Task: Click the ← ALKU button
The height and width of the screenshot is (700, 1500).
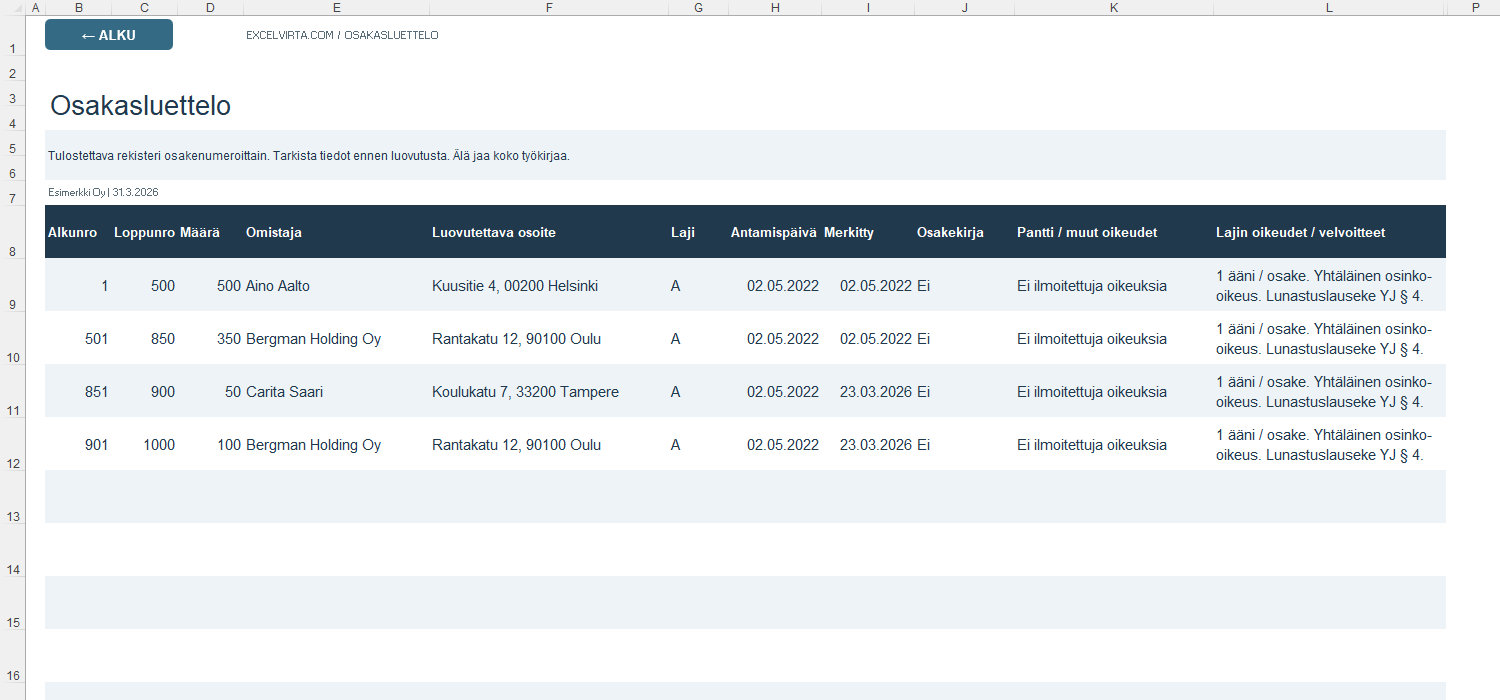Action: click(109, 35)
